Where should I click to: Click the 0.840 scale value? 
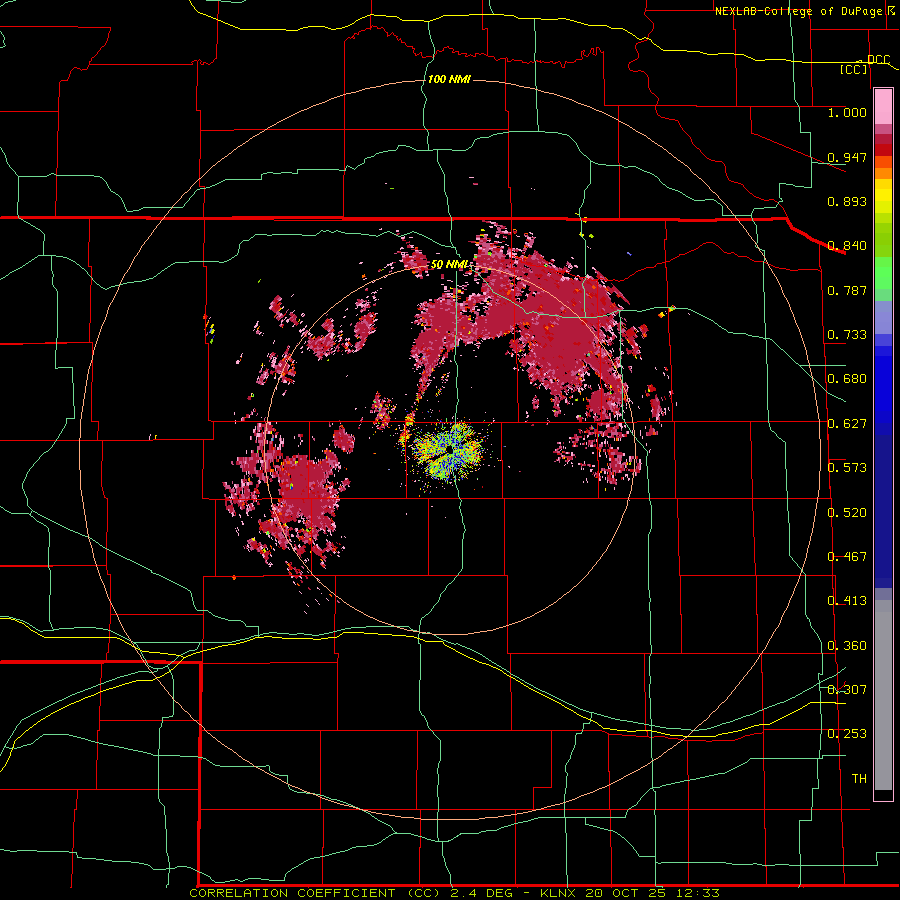pos(847,246)
